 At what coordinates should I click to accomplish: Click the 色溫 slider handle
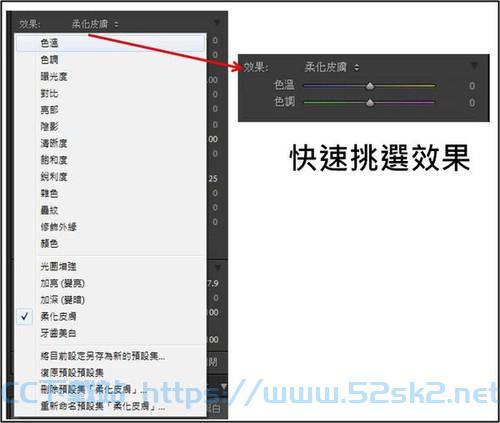point(370,86)
